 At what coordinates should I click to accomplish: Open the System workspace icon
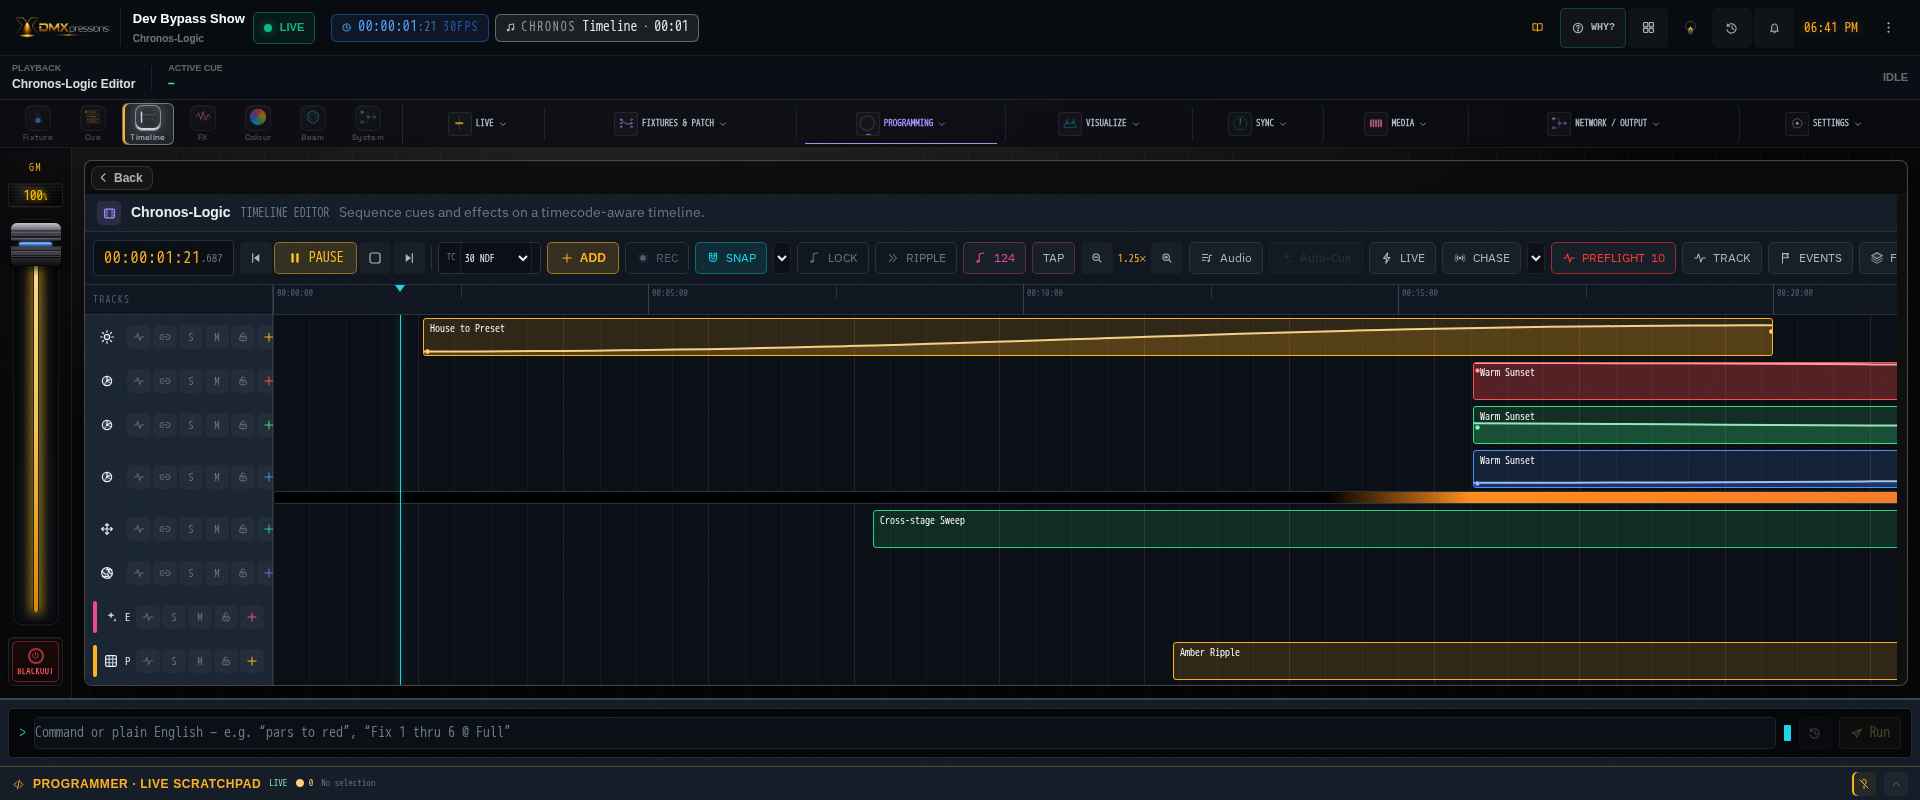tap(368, 124)
